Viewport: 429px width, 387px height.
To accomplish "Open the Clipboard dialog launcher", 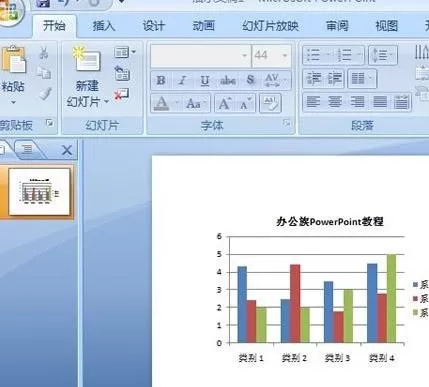I will pyautogui.click(x=50, y=123).
